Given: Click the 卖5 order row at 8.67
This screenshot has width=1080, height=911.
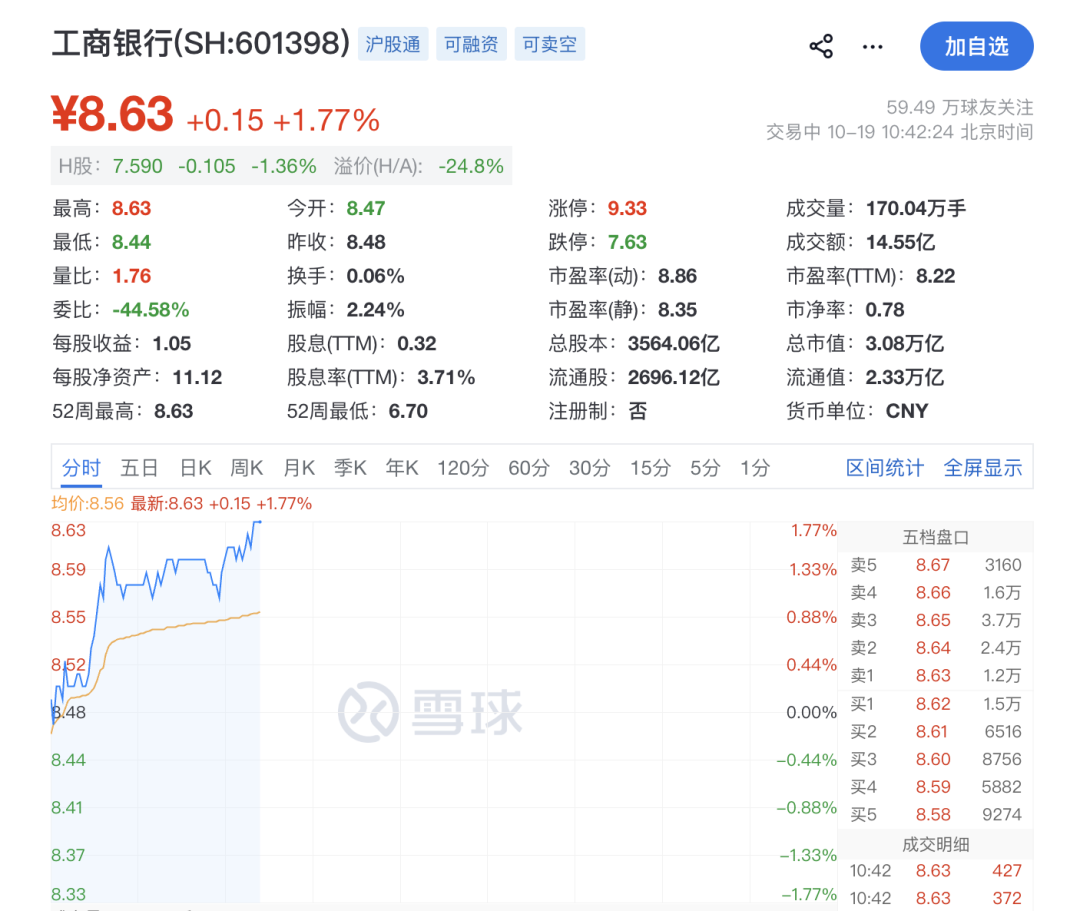Looking at the screenshot, I should (x=936, y=565).
